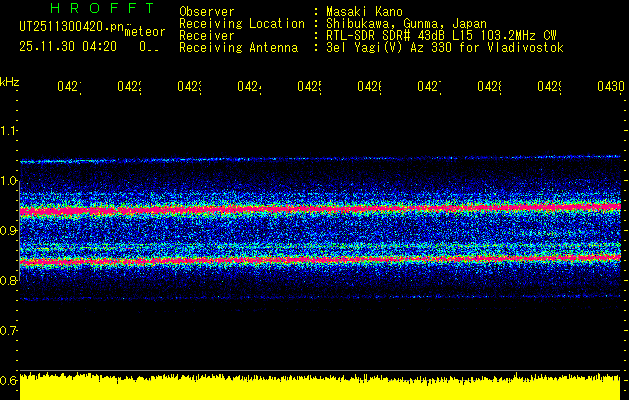Viewport: 629px width, 400px height.
Task: Click the observer name Masaki Kano
Action: tap(365, 11)
